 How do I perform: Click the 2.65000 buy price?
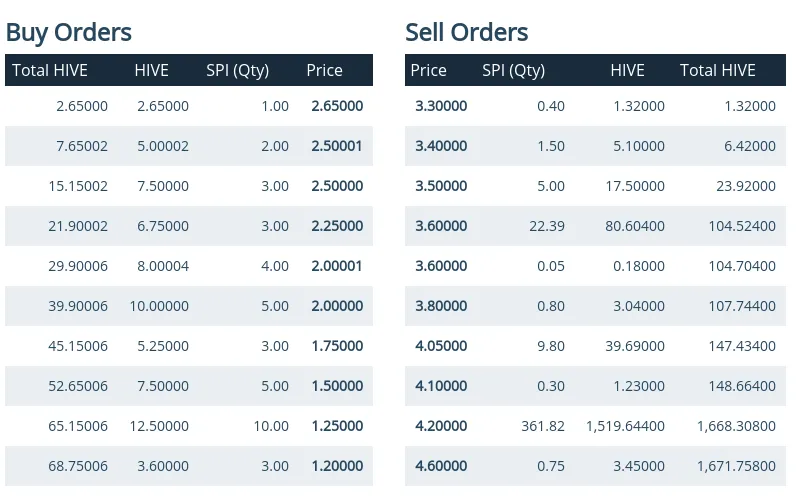click(x=336, y=106)
